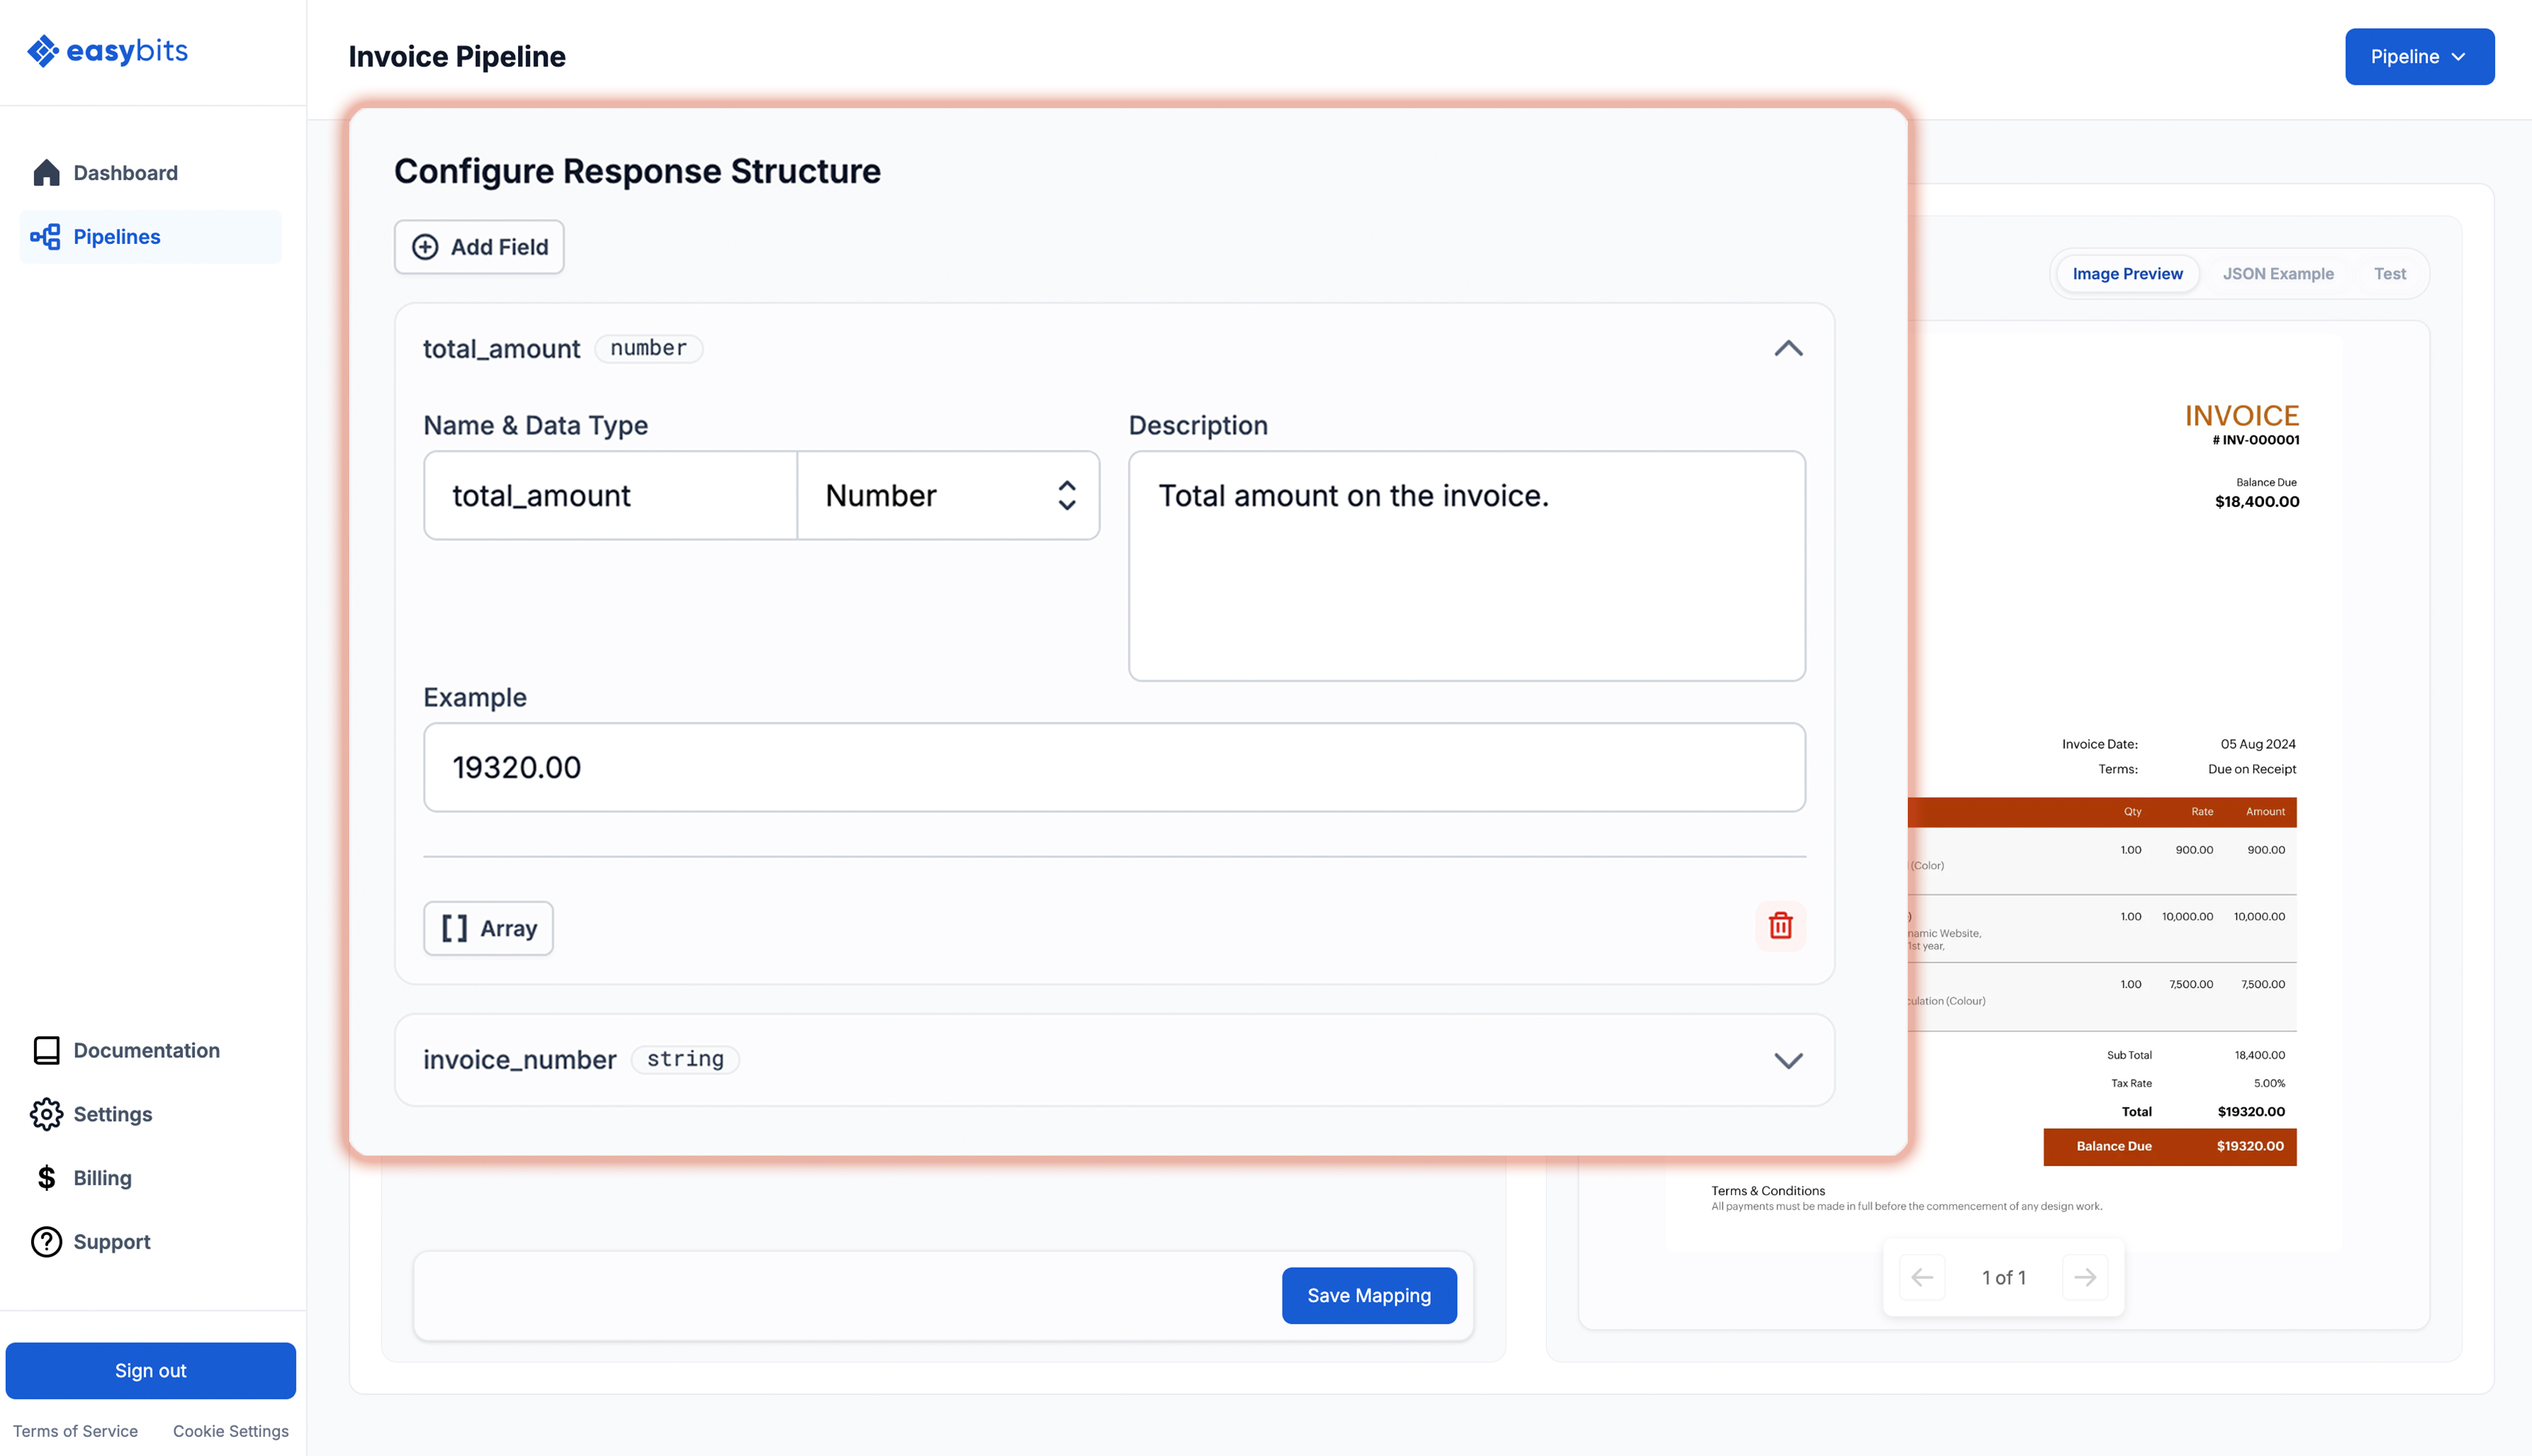Delete total_amount field with trash icon

[x=1780, y=926]
